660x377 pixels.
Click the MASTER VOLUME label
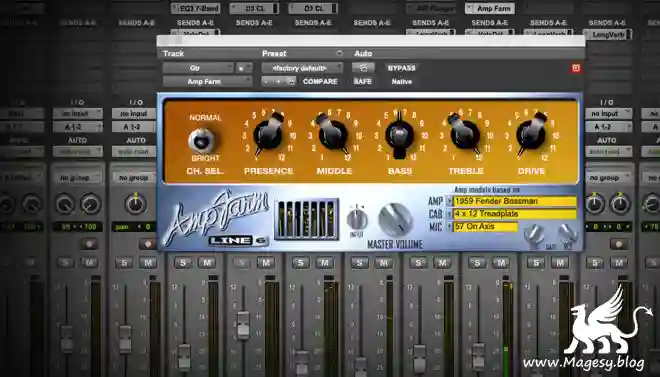(x=395, y=244)
